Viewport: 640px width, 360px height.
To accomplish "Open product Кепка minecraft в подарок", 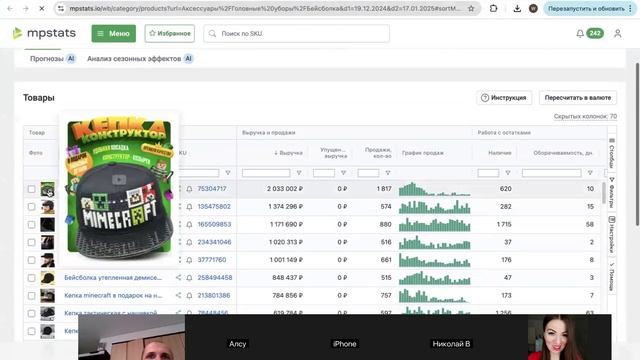I will tap(113, 295).
